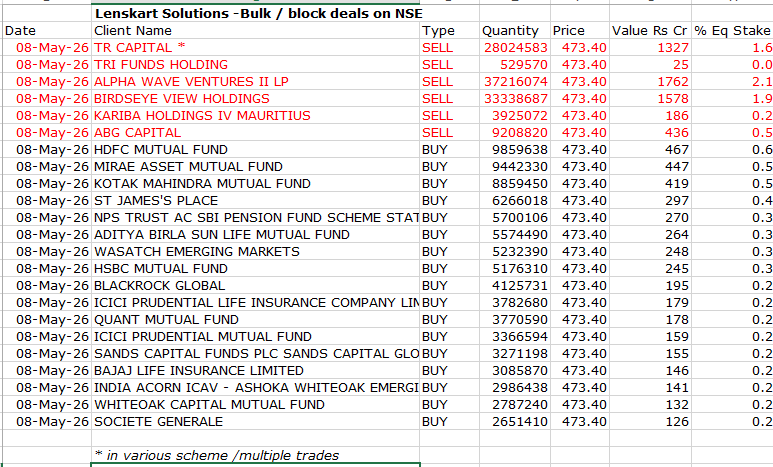Select 'INDIA ACORN ICAV - ASHOKA WHITEOAK' cell

(255, 388)
